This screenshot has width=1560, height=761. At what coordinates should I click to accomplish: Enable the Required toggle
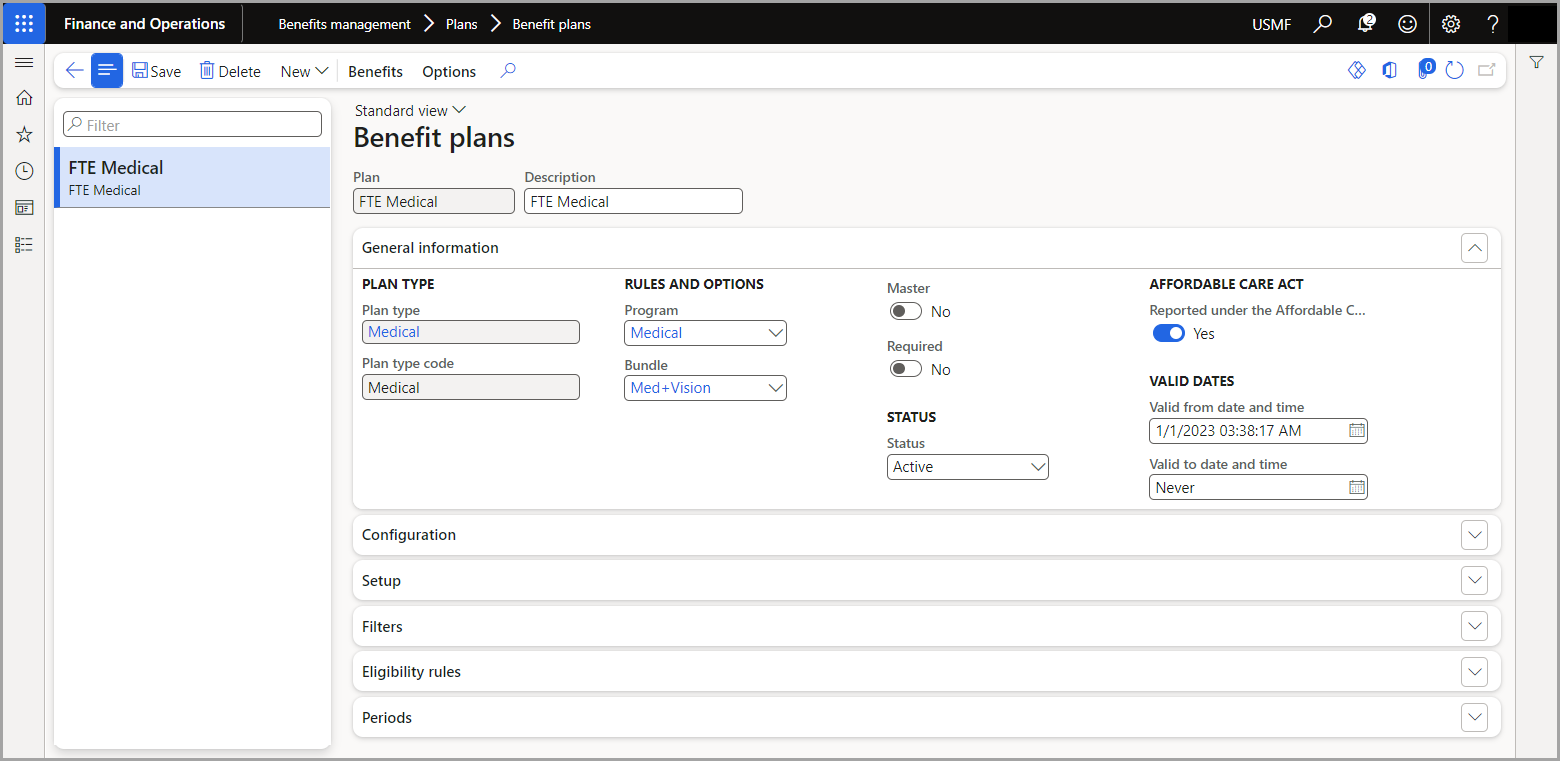[x=905, y=368]
